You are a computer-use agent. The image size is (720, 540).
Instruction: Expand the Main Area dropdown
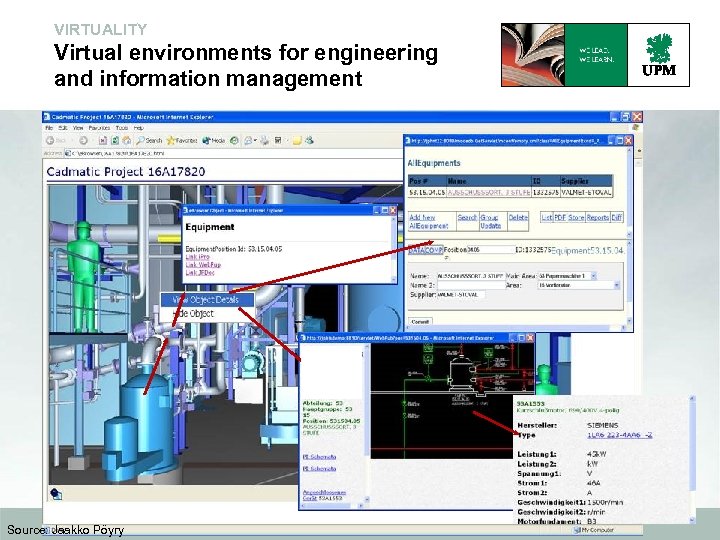593,276
